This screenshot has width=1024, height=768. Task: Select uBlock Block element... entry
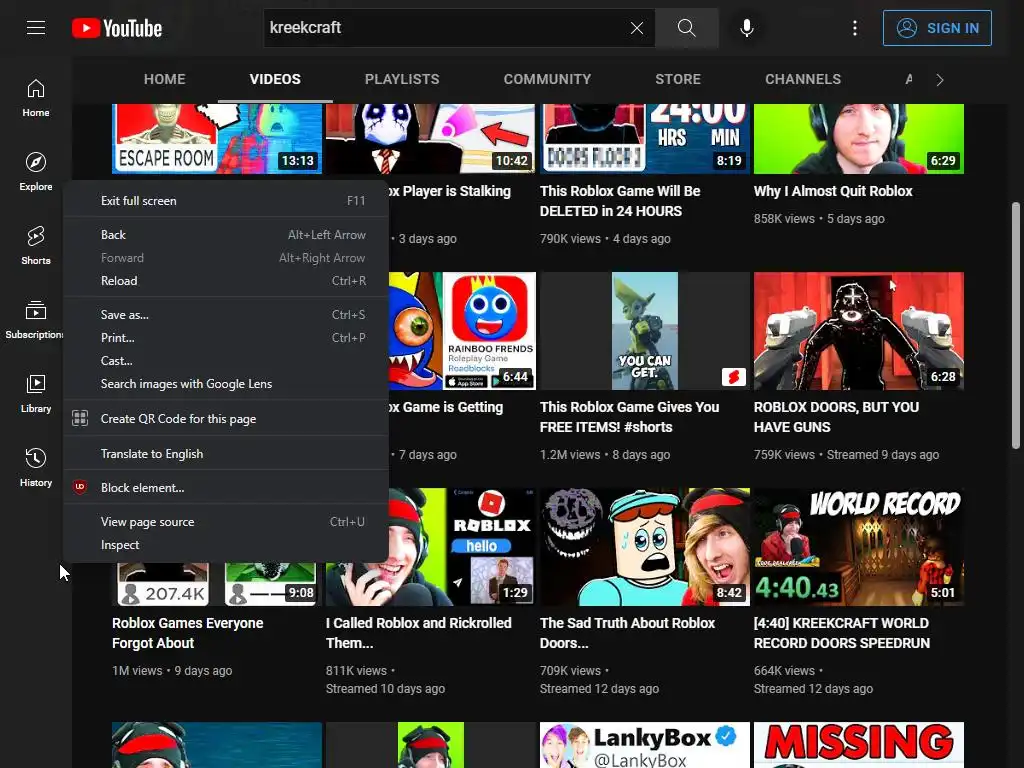click(226, 488)
